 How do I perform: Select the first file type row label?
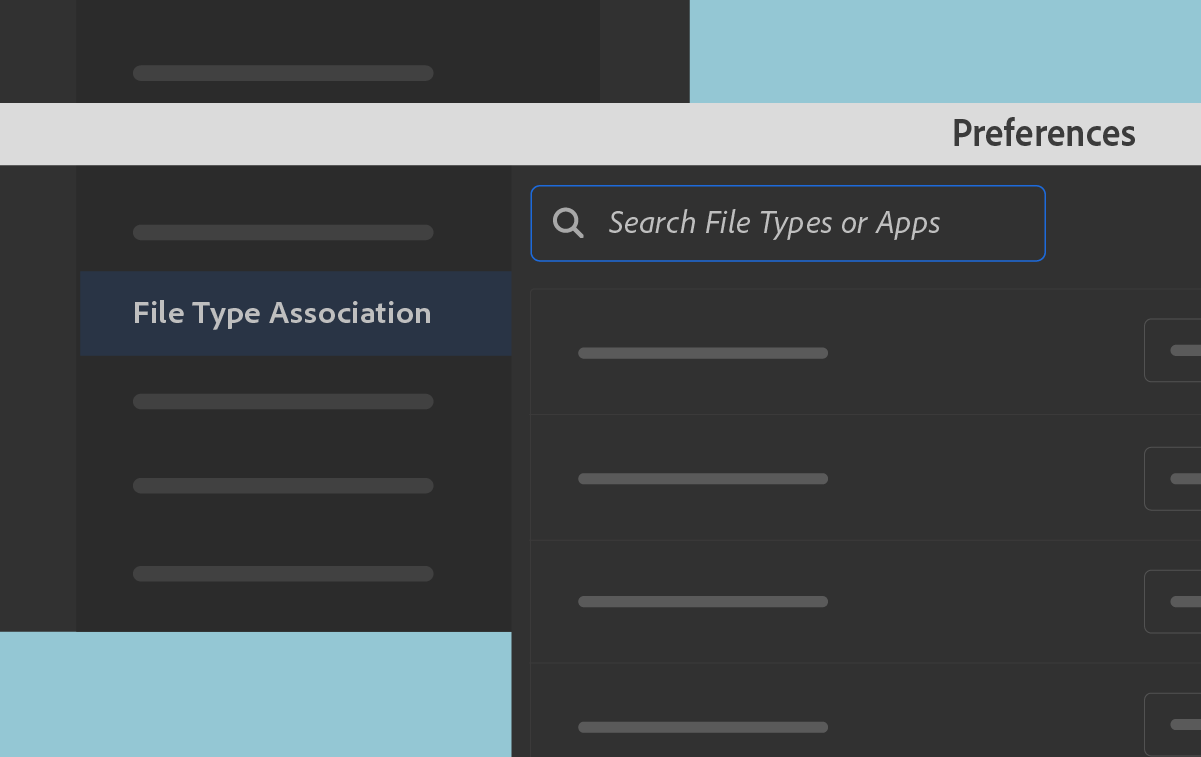coord(703,353)
